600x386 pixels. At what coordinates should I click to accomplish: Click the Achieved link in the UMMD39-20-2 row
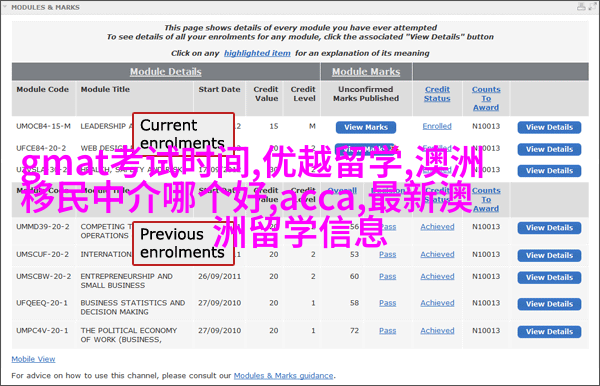(x=437, y=227)
